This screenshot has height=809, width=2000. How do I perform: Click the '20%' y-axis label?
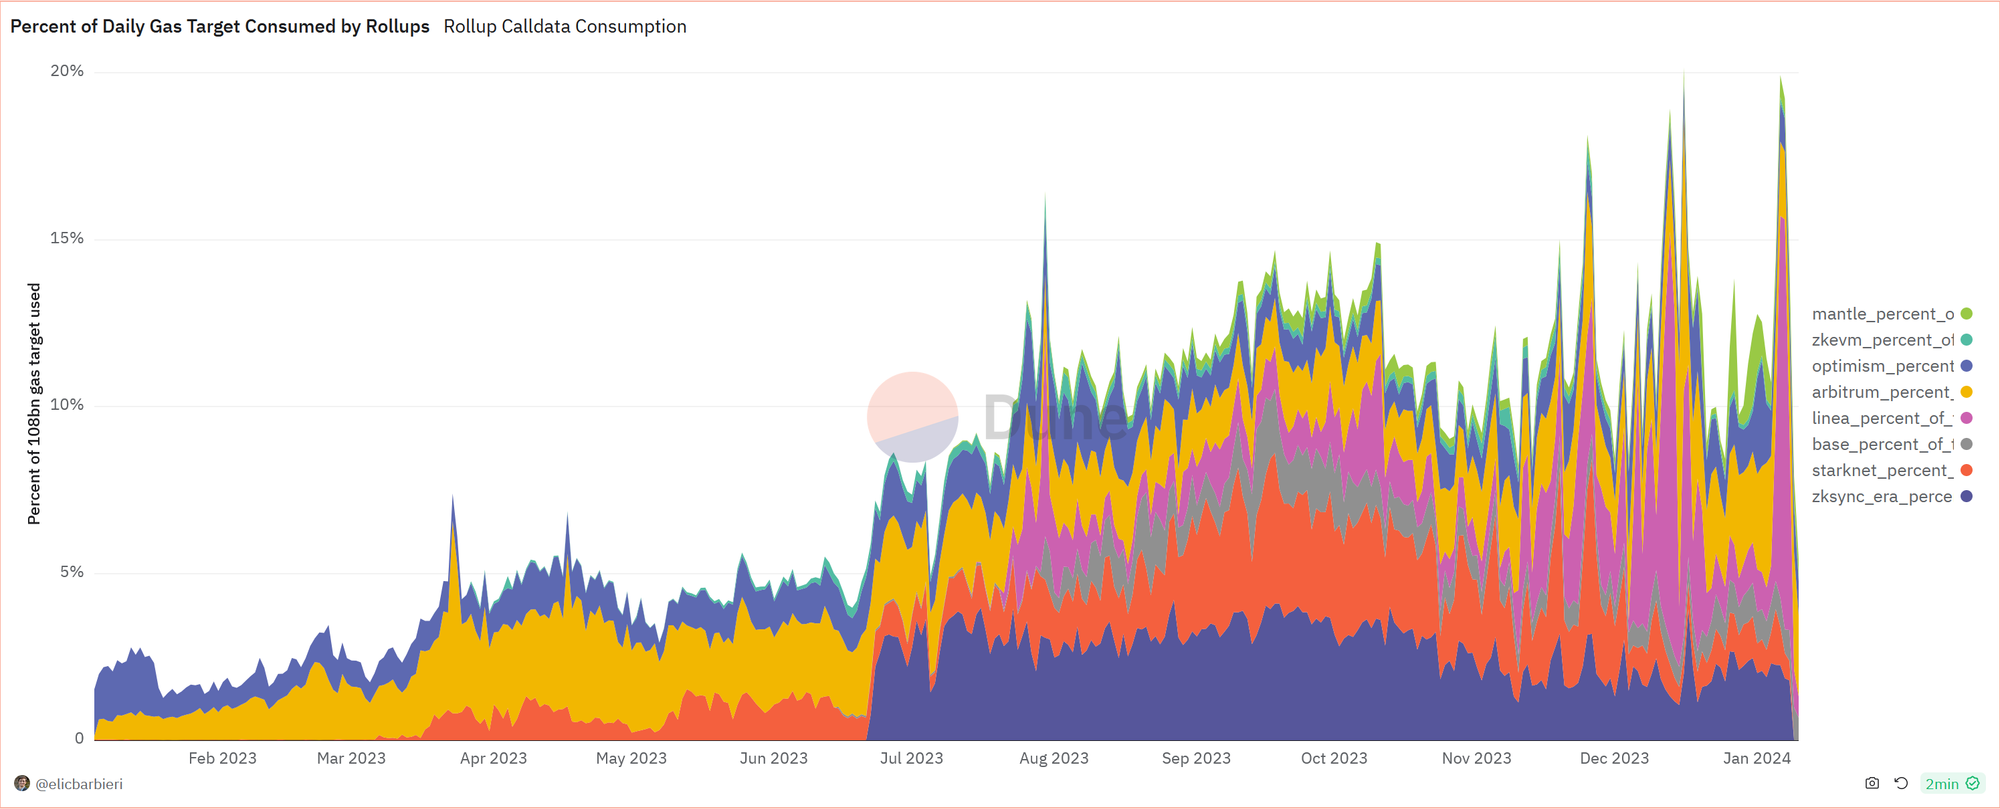pyautogui.click(x=67, y=71)
